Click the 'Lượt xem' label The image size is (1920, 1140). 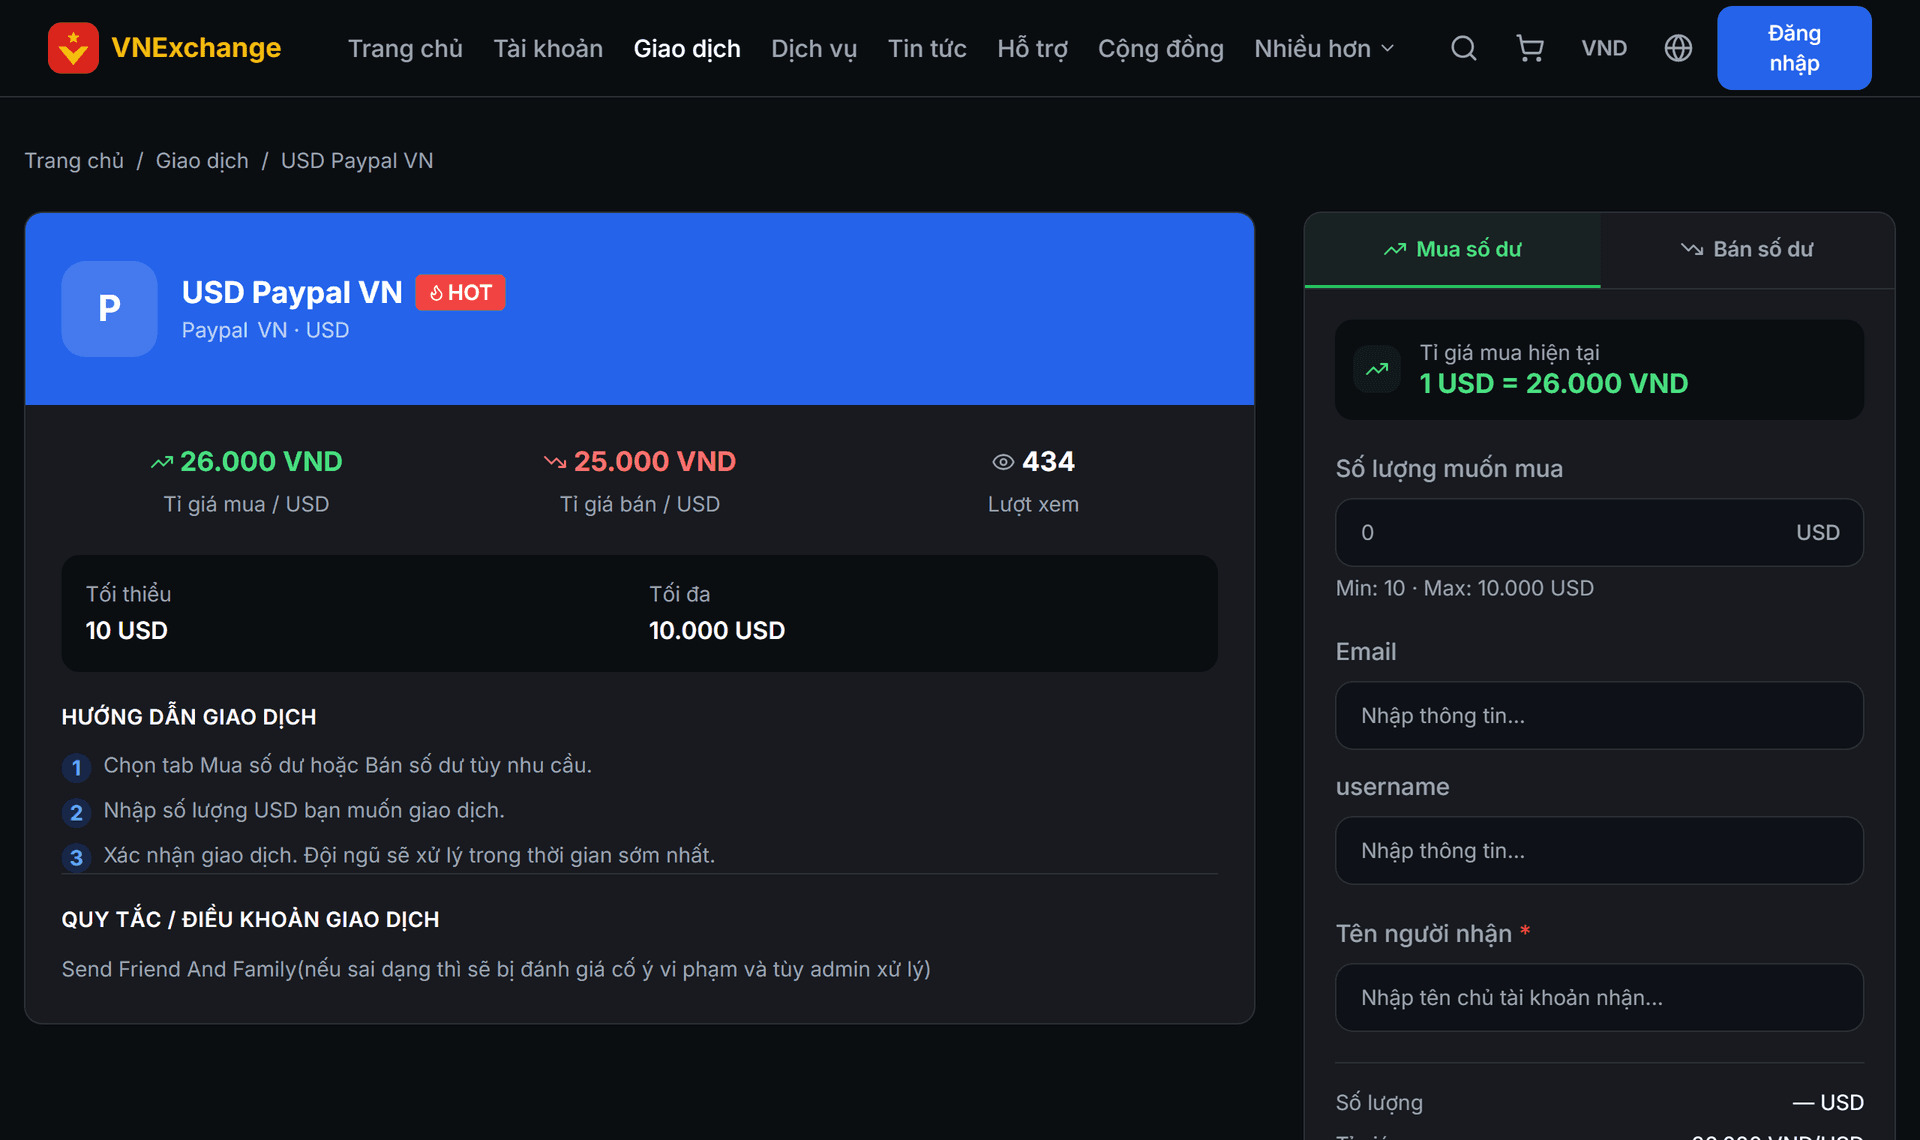1033,505
